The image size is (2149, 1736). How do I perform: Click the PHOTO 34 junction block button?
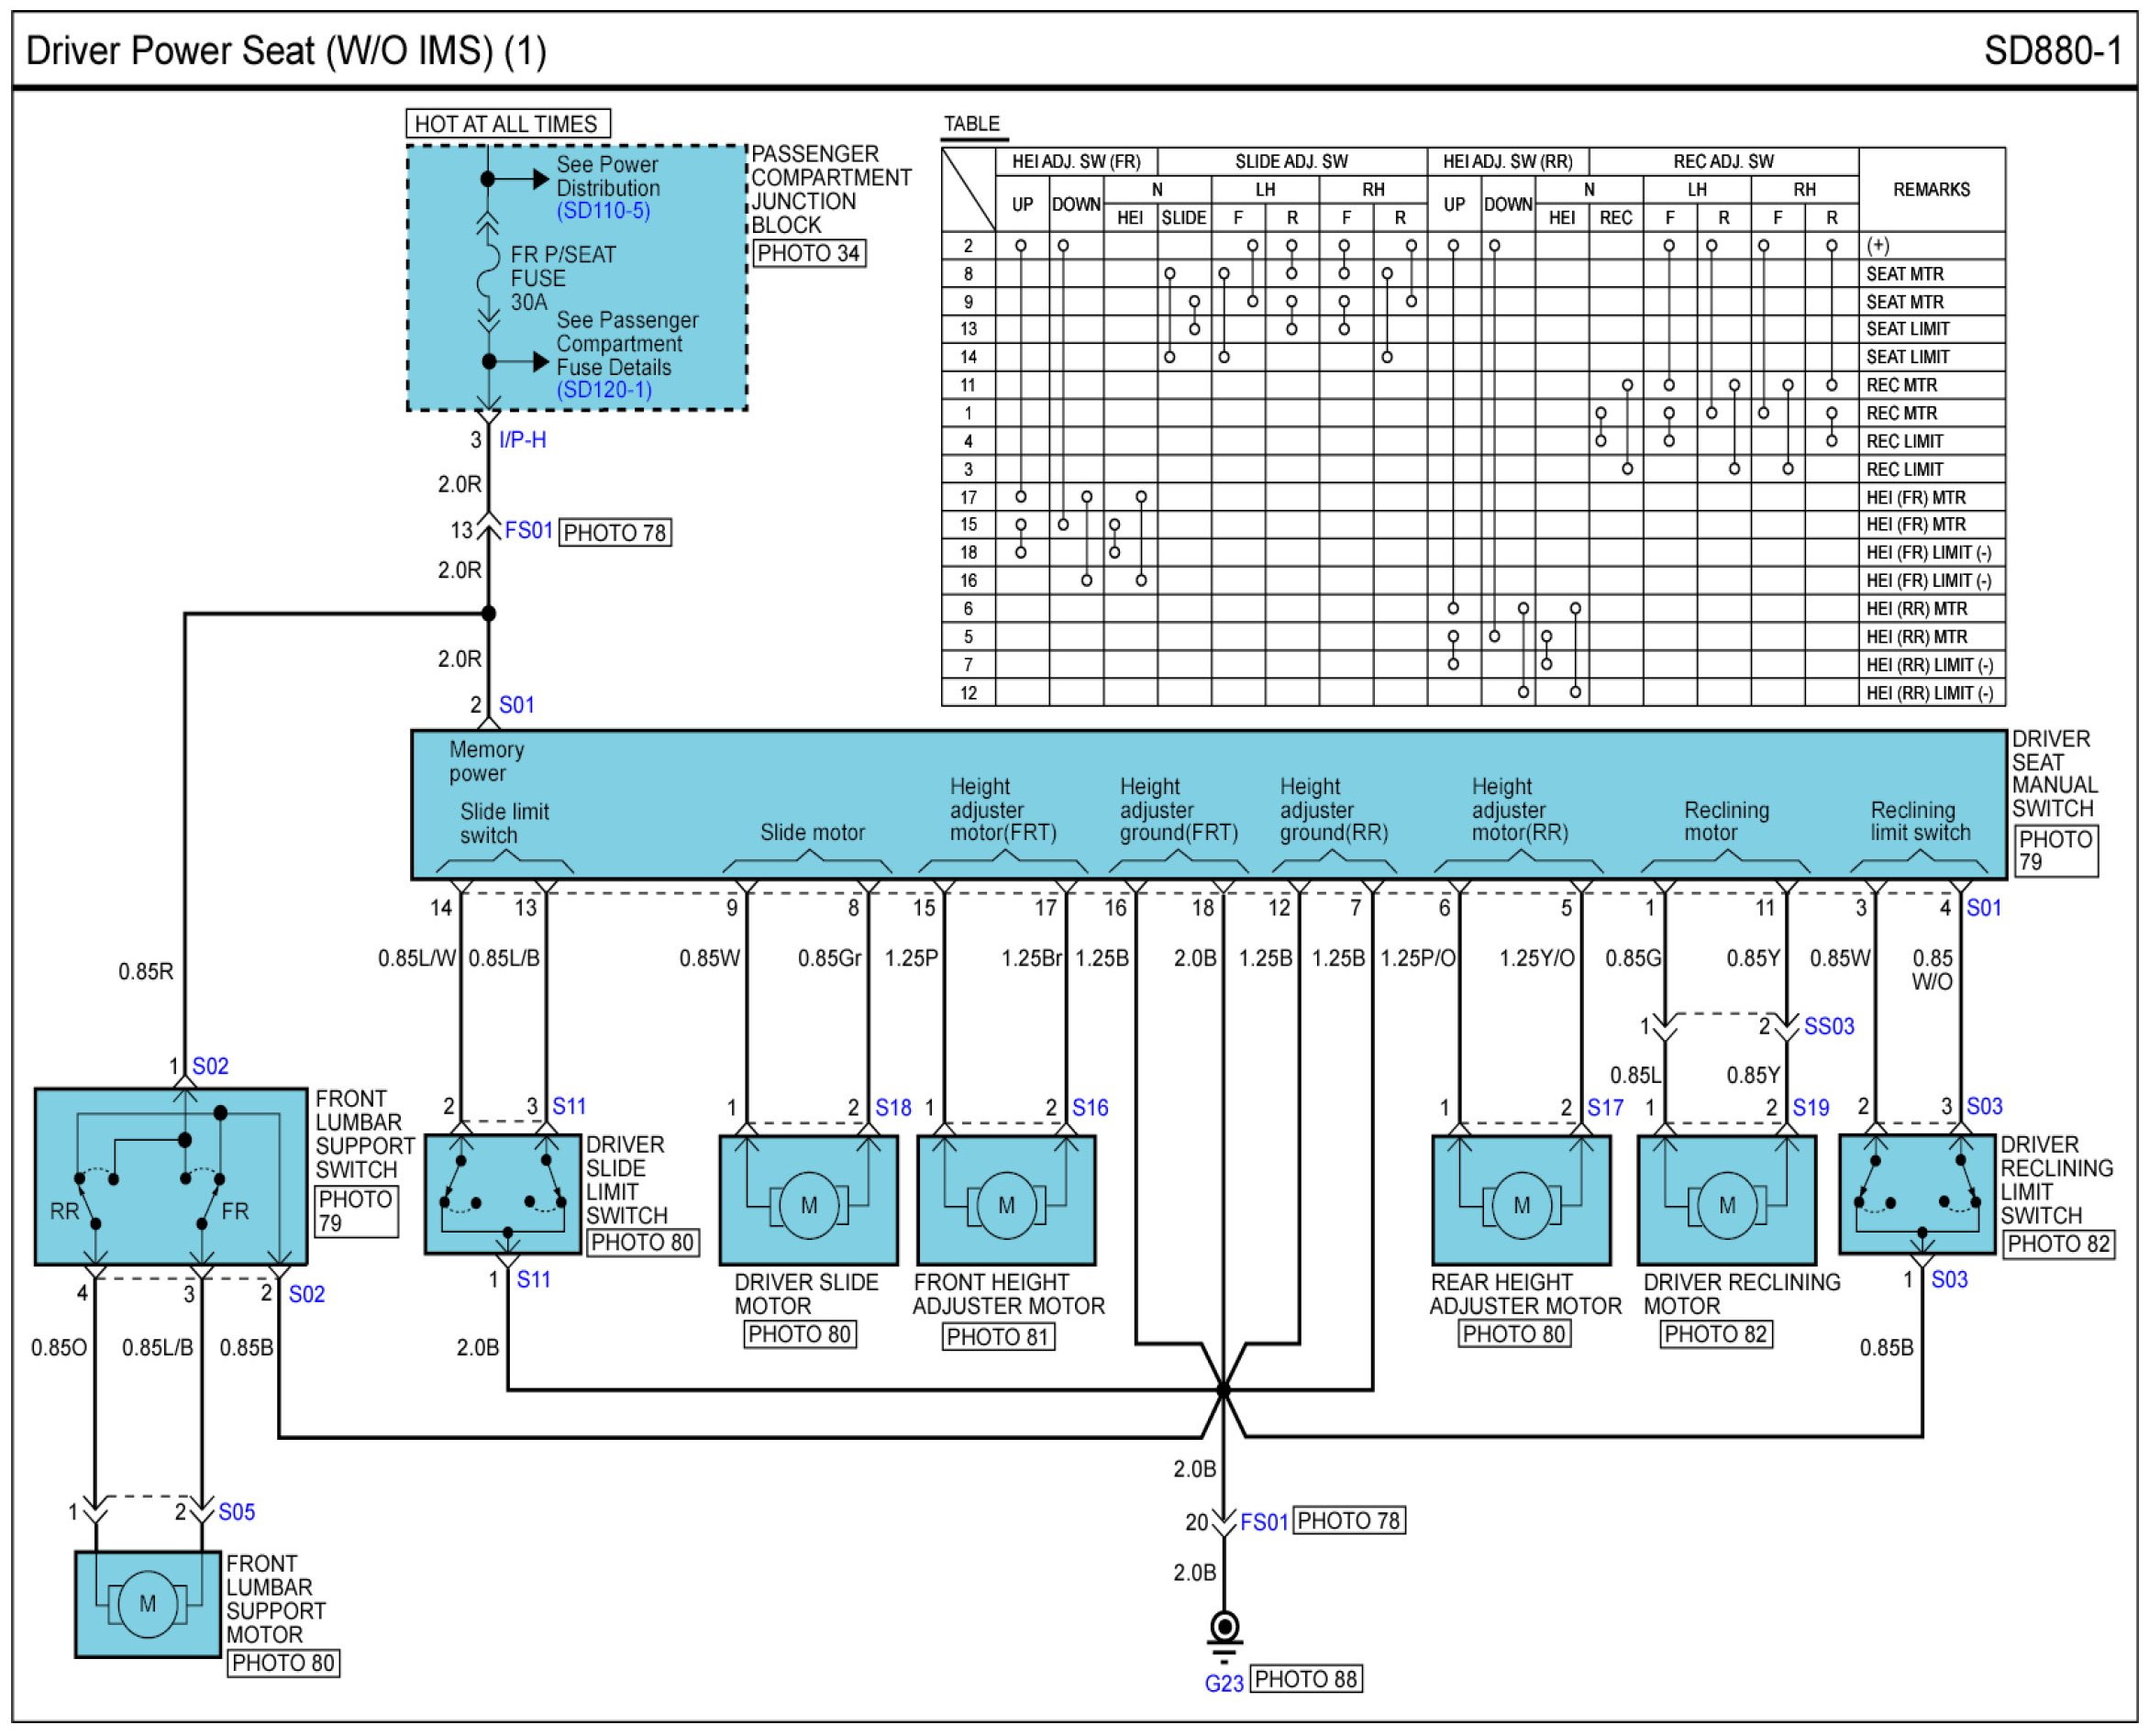tap(808, 253)
